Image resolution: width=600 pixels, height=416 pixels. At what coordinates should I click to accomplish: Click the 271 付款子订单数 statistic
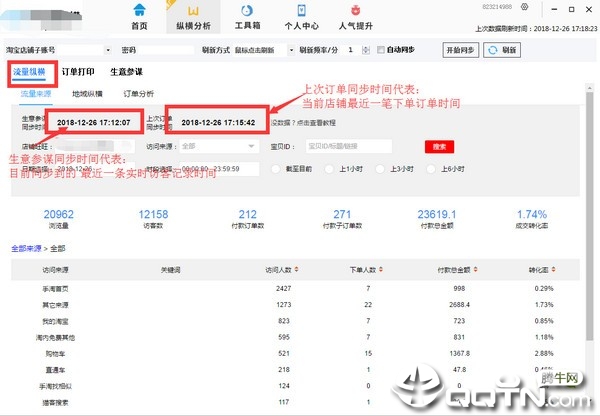click(342, 219)
